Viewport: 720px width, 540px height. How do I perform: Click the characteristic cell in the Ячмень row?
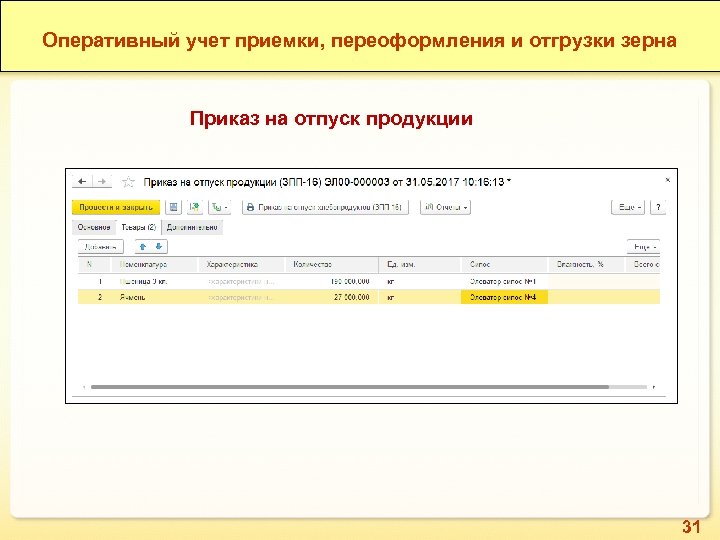click(241, 297)
